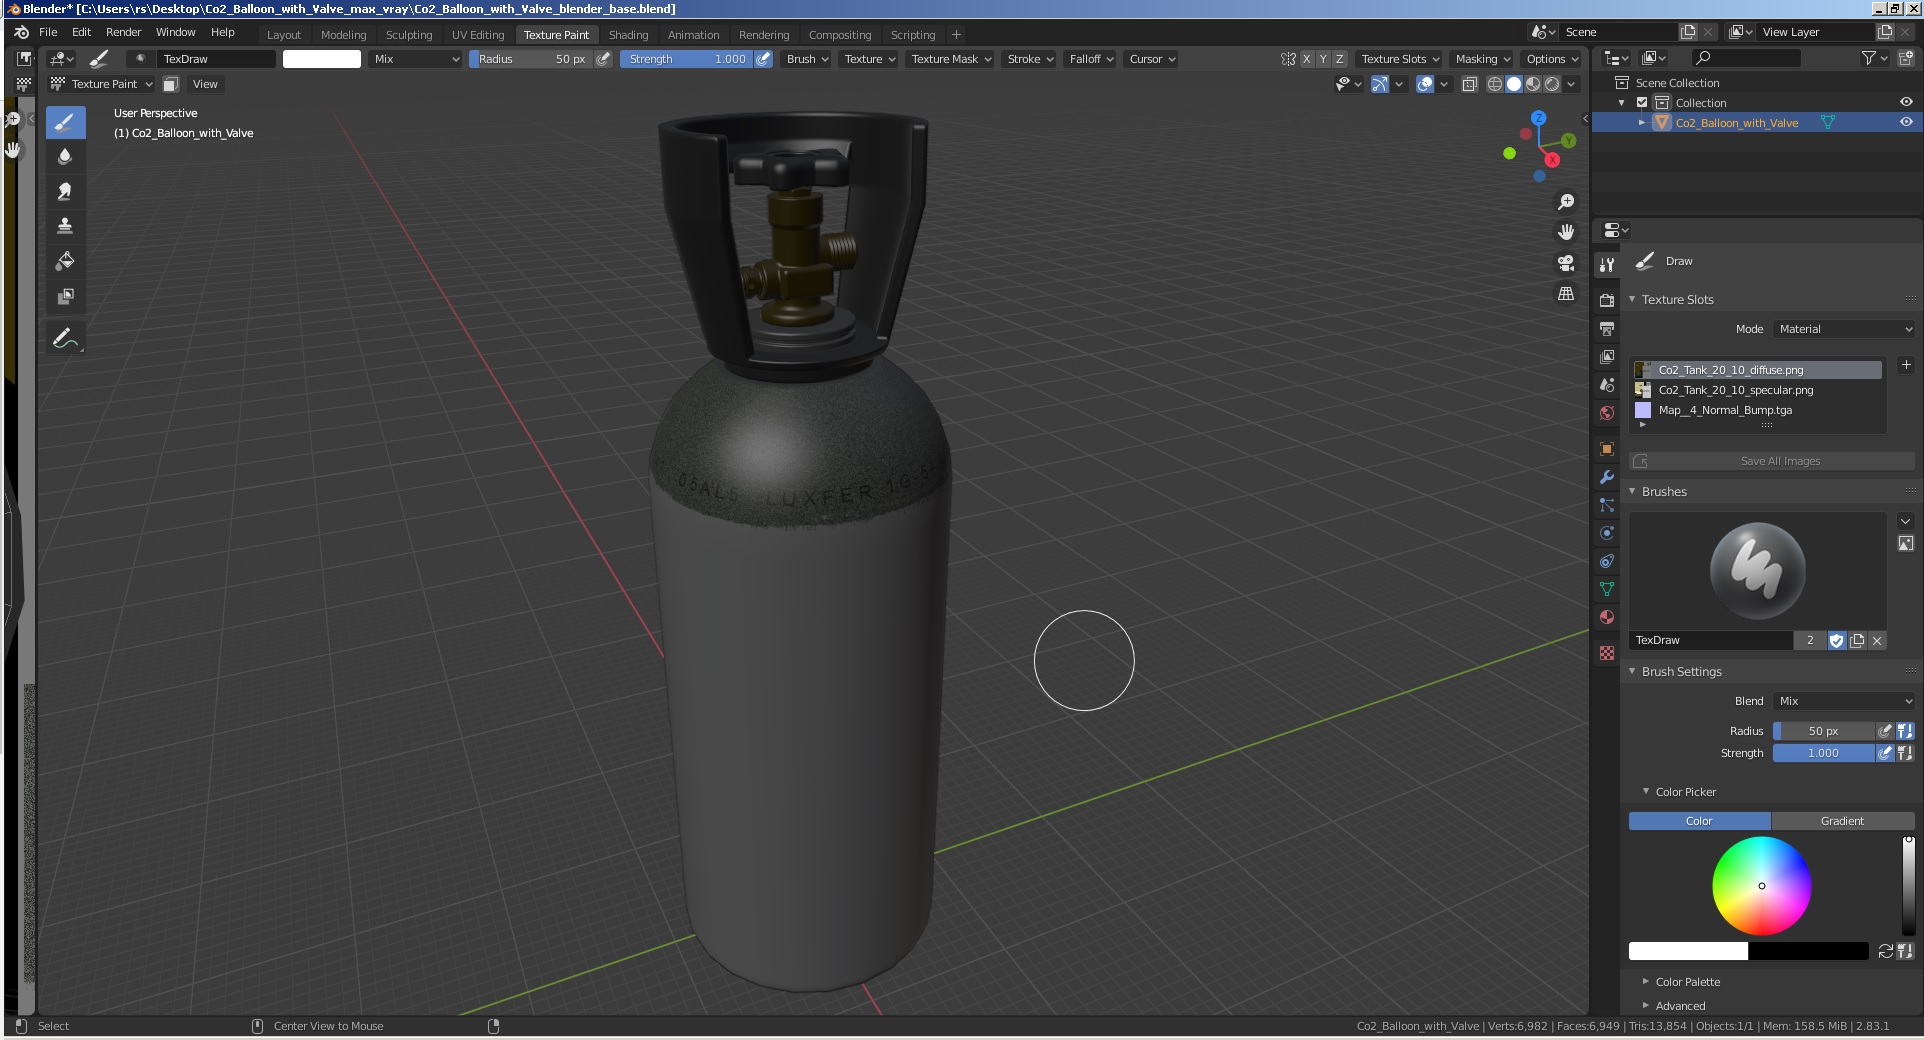Image resolution: width=1924 pixels, height=1040 pixels.
Task: Open the Texture Mask popover
Action: (x=951, y=59)
